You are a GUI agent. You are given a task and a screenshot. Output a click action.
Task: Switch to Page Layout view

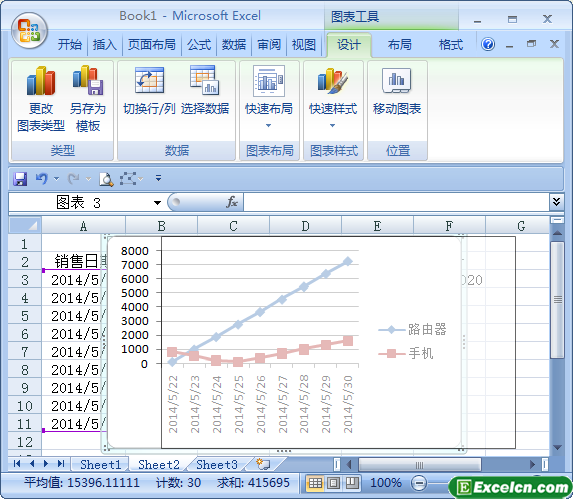pyautogui.click(x=333, y=483)
